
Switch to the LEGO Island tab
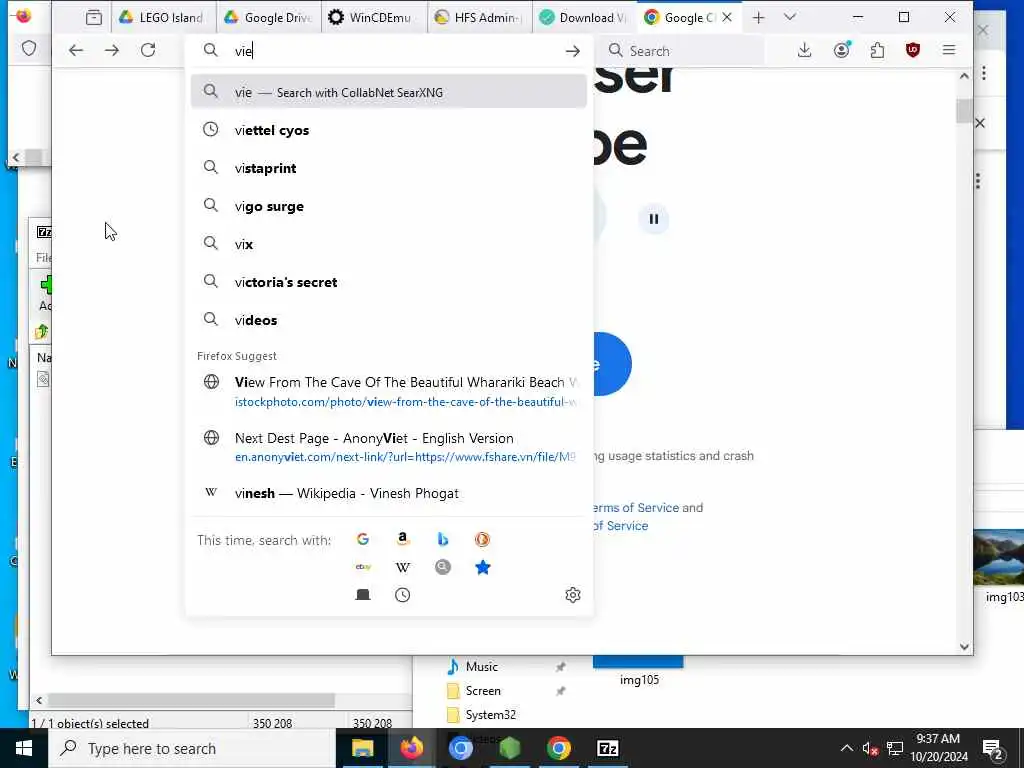[163, 18]
